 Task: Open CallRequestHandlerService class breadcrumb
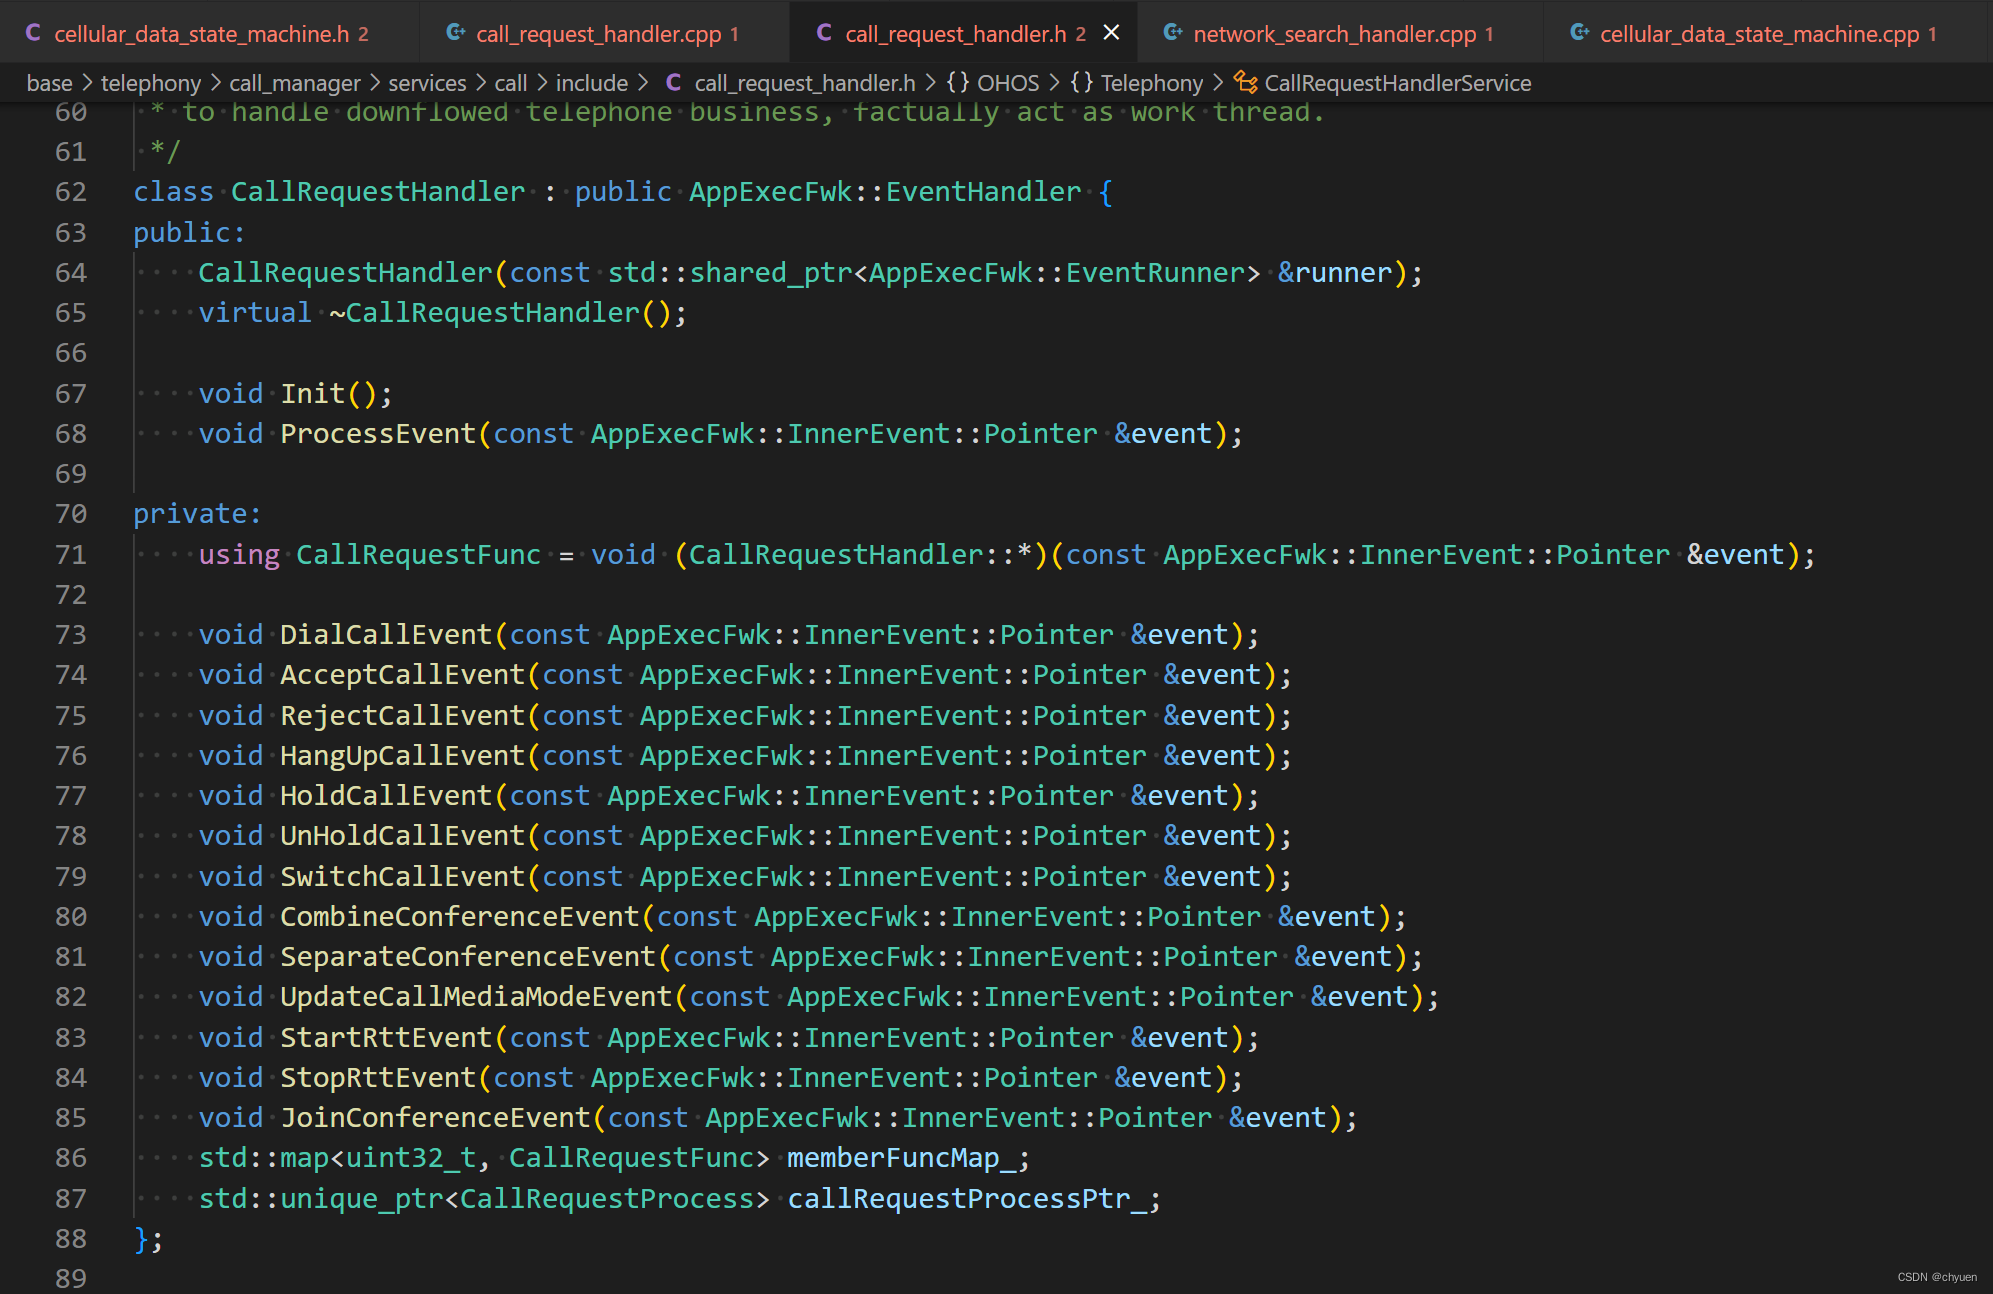click(1397, 83)
